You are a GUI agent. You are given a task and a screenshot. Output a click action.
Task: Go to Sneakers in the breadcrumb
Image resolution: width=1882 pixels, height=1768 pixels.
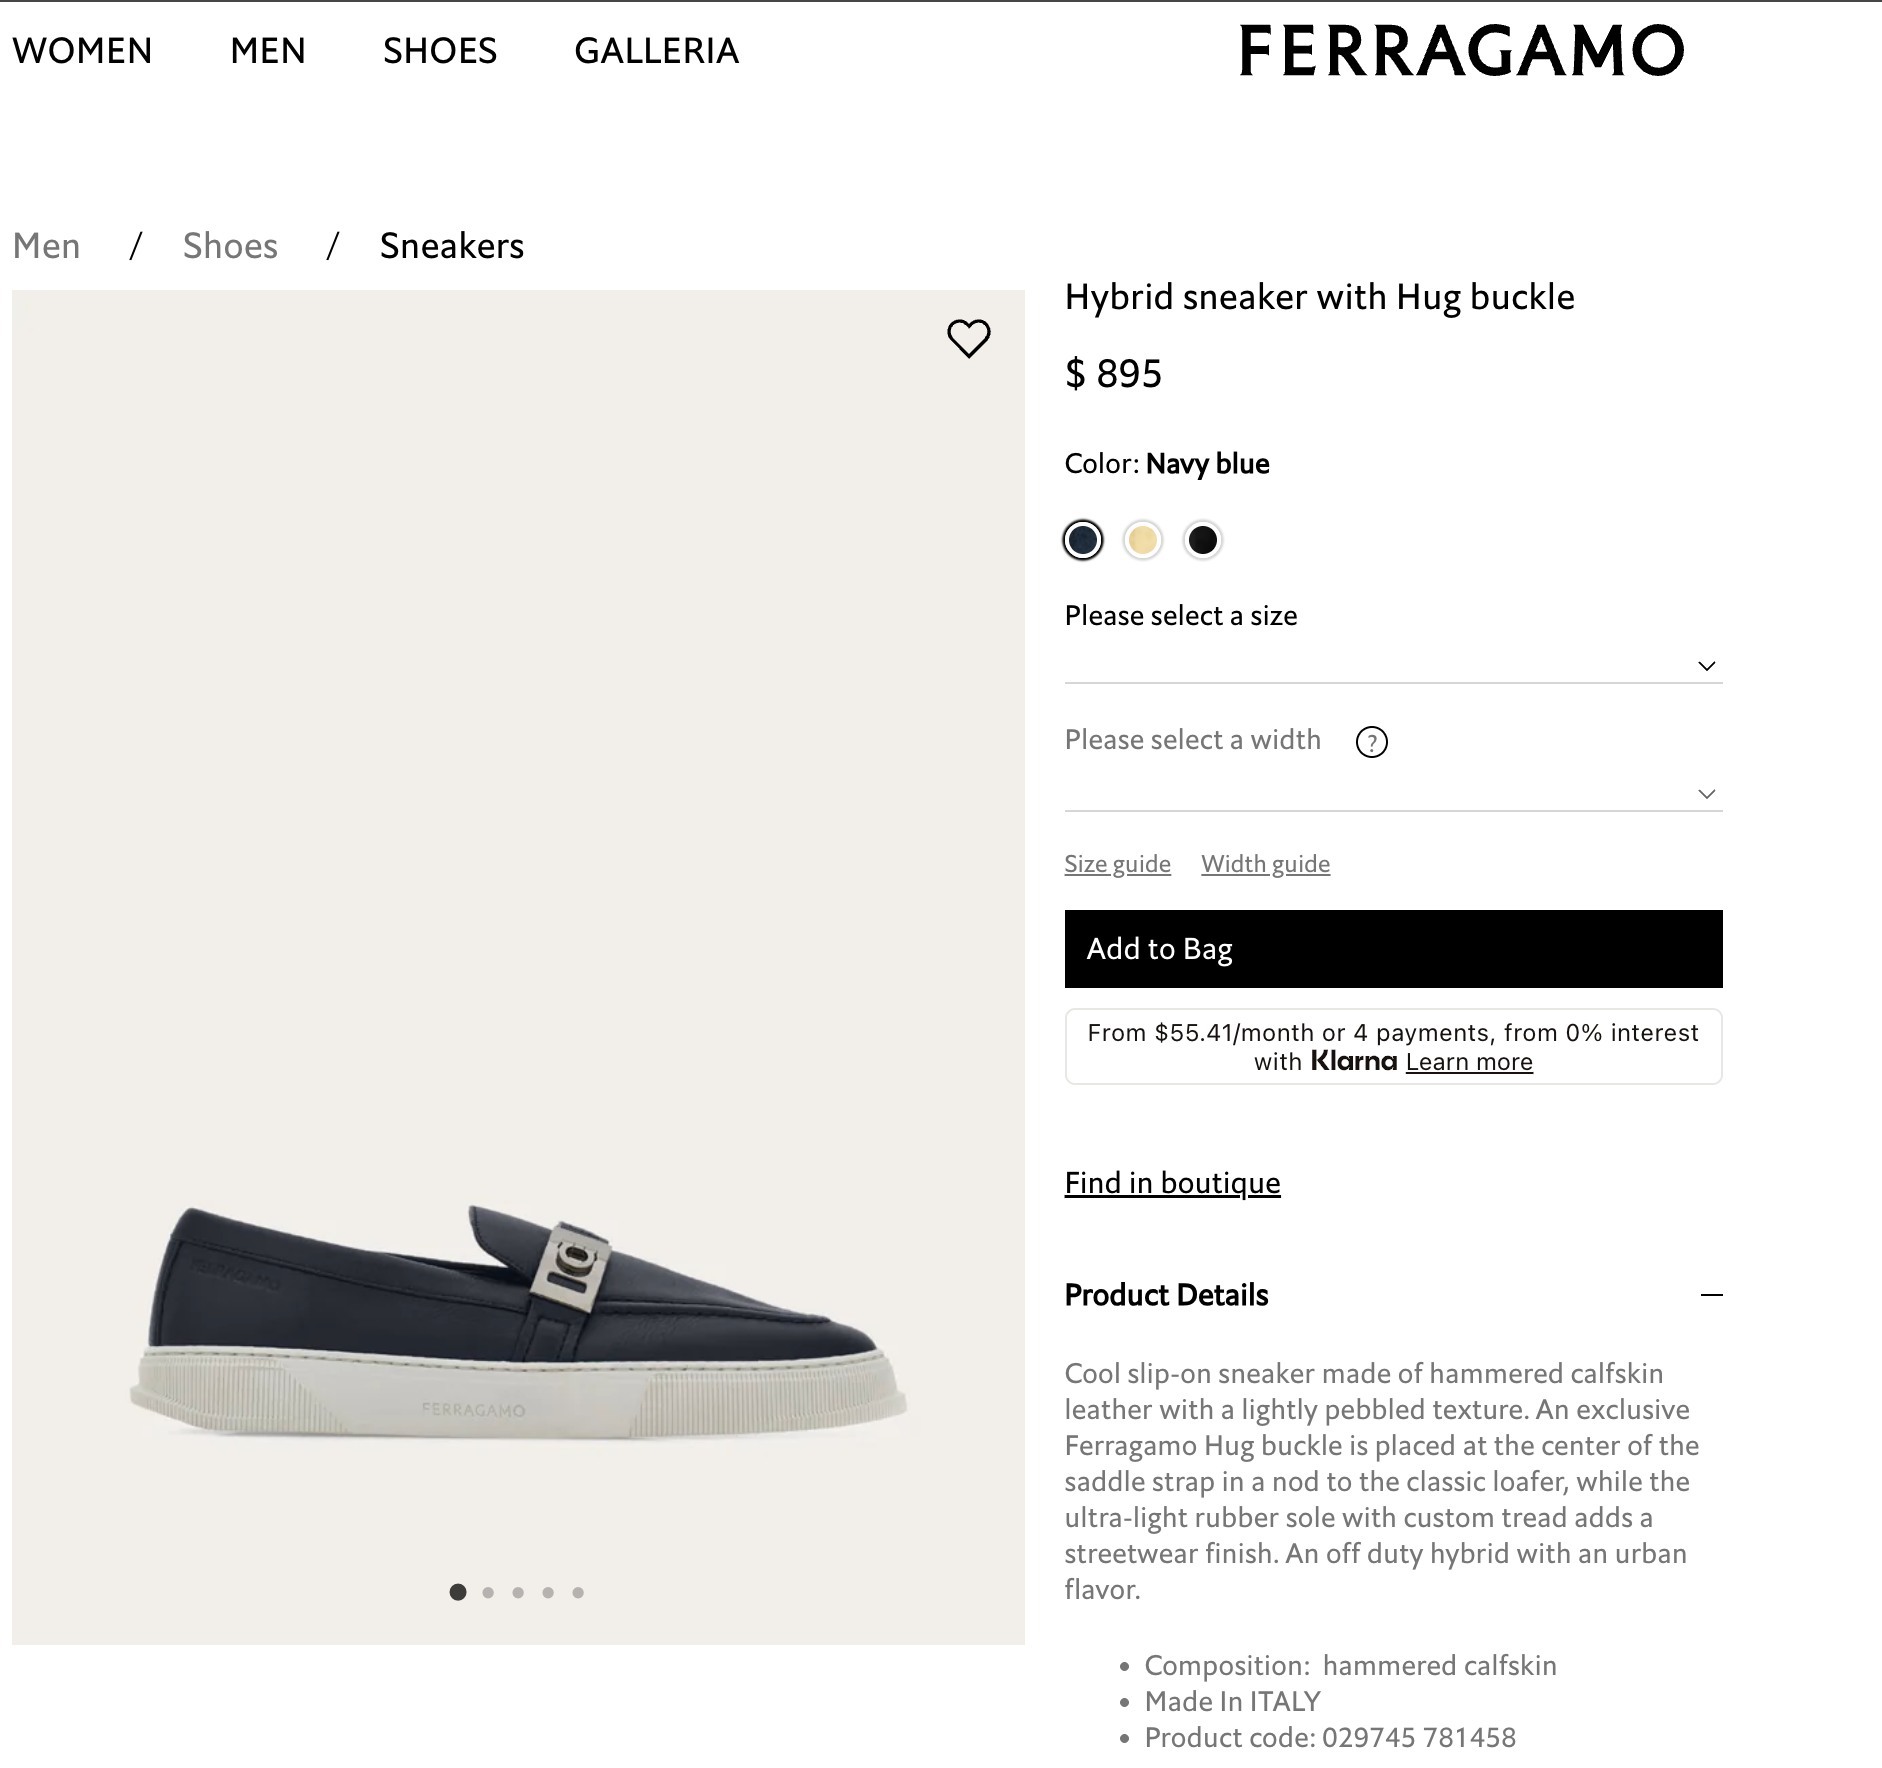click(x=451, y=245)
